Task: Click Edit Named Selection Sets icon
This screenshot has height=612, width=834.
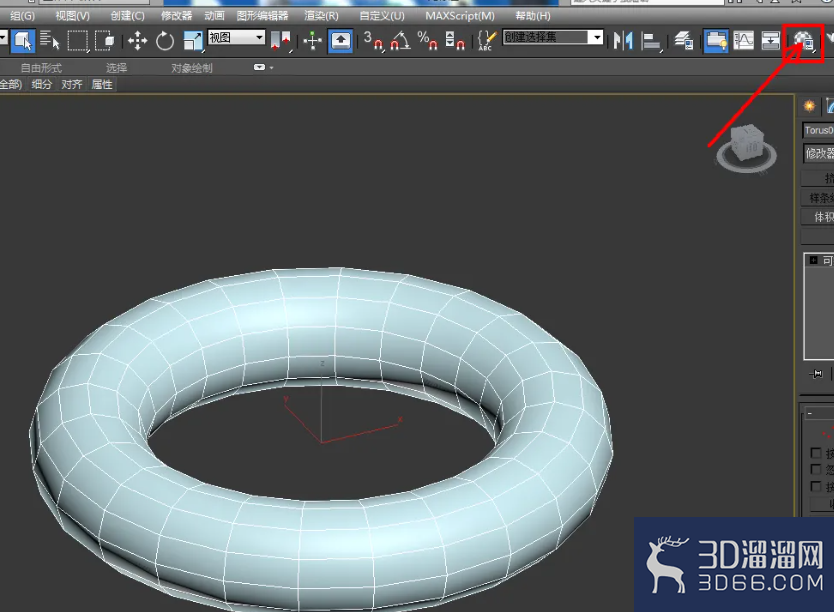Action: pos(487,41)
